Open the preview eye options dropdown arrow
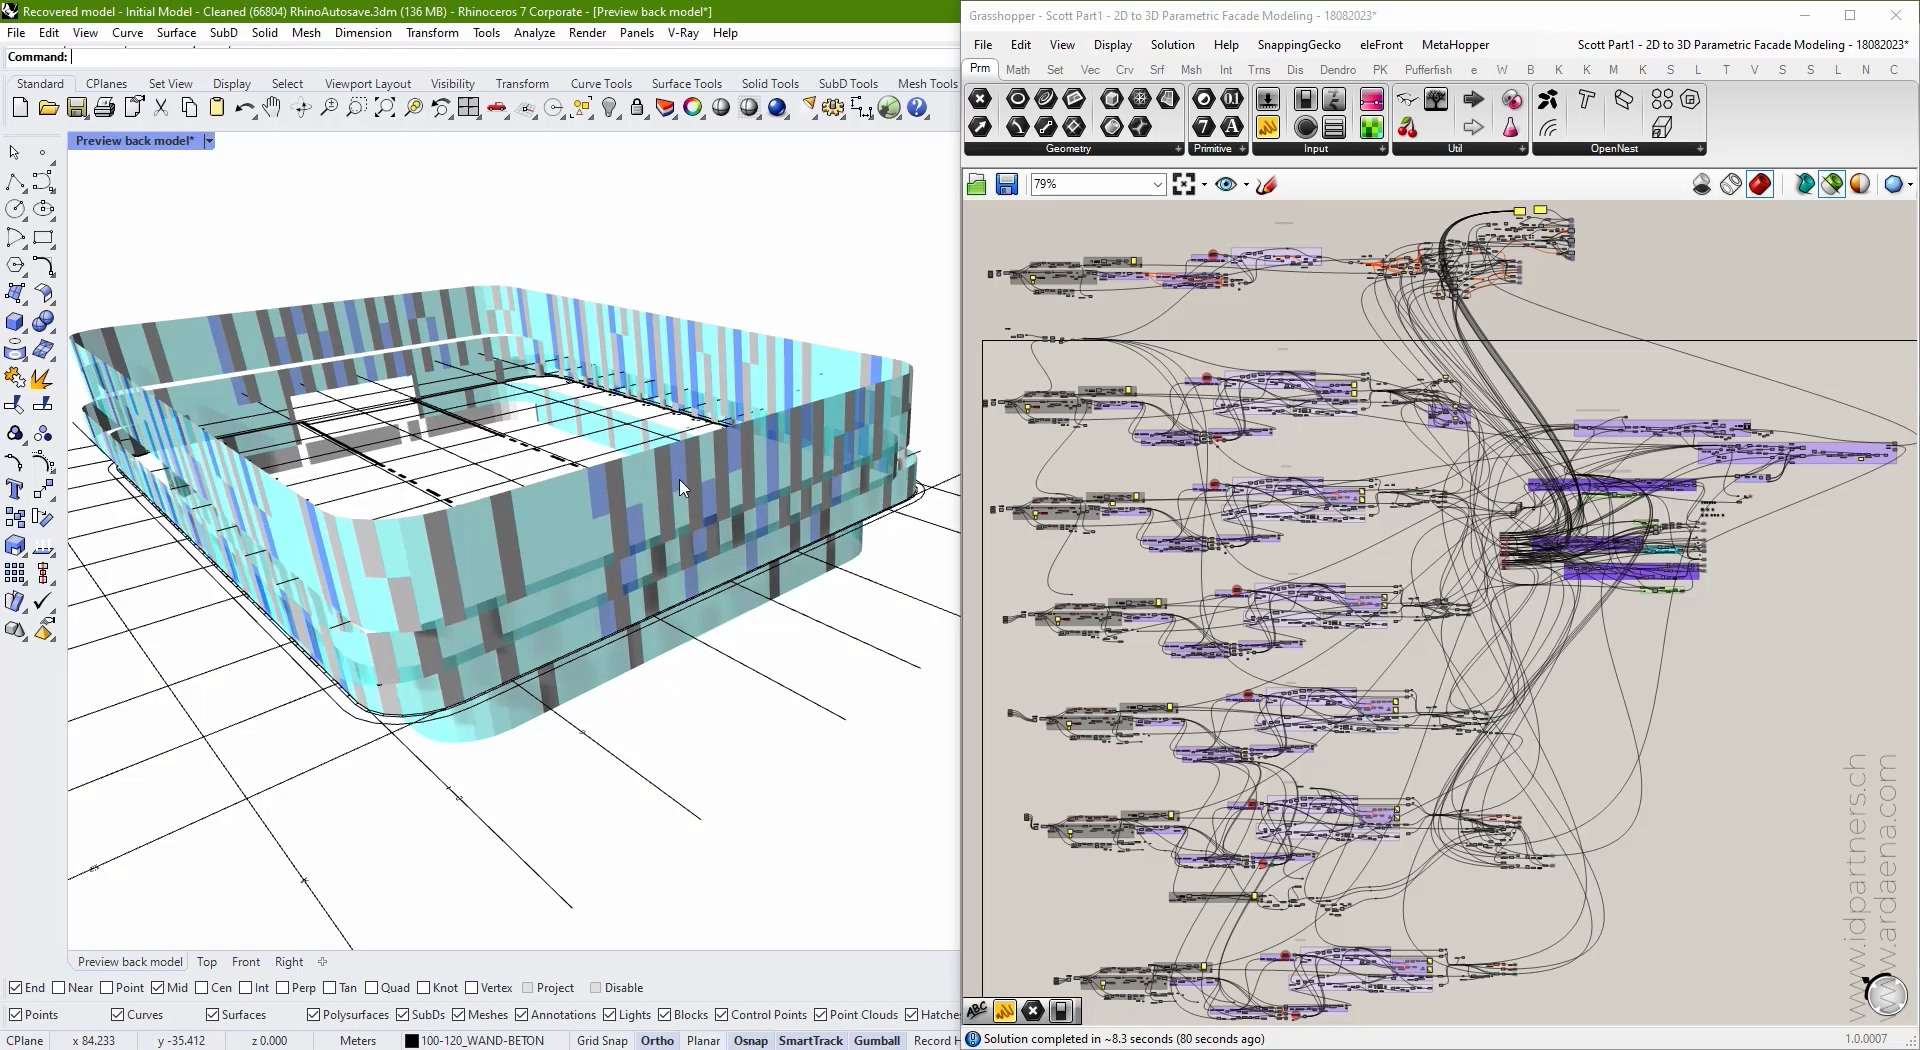 click(1246, 184)
